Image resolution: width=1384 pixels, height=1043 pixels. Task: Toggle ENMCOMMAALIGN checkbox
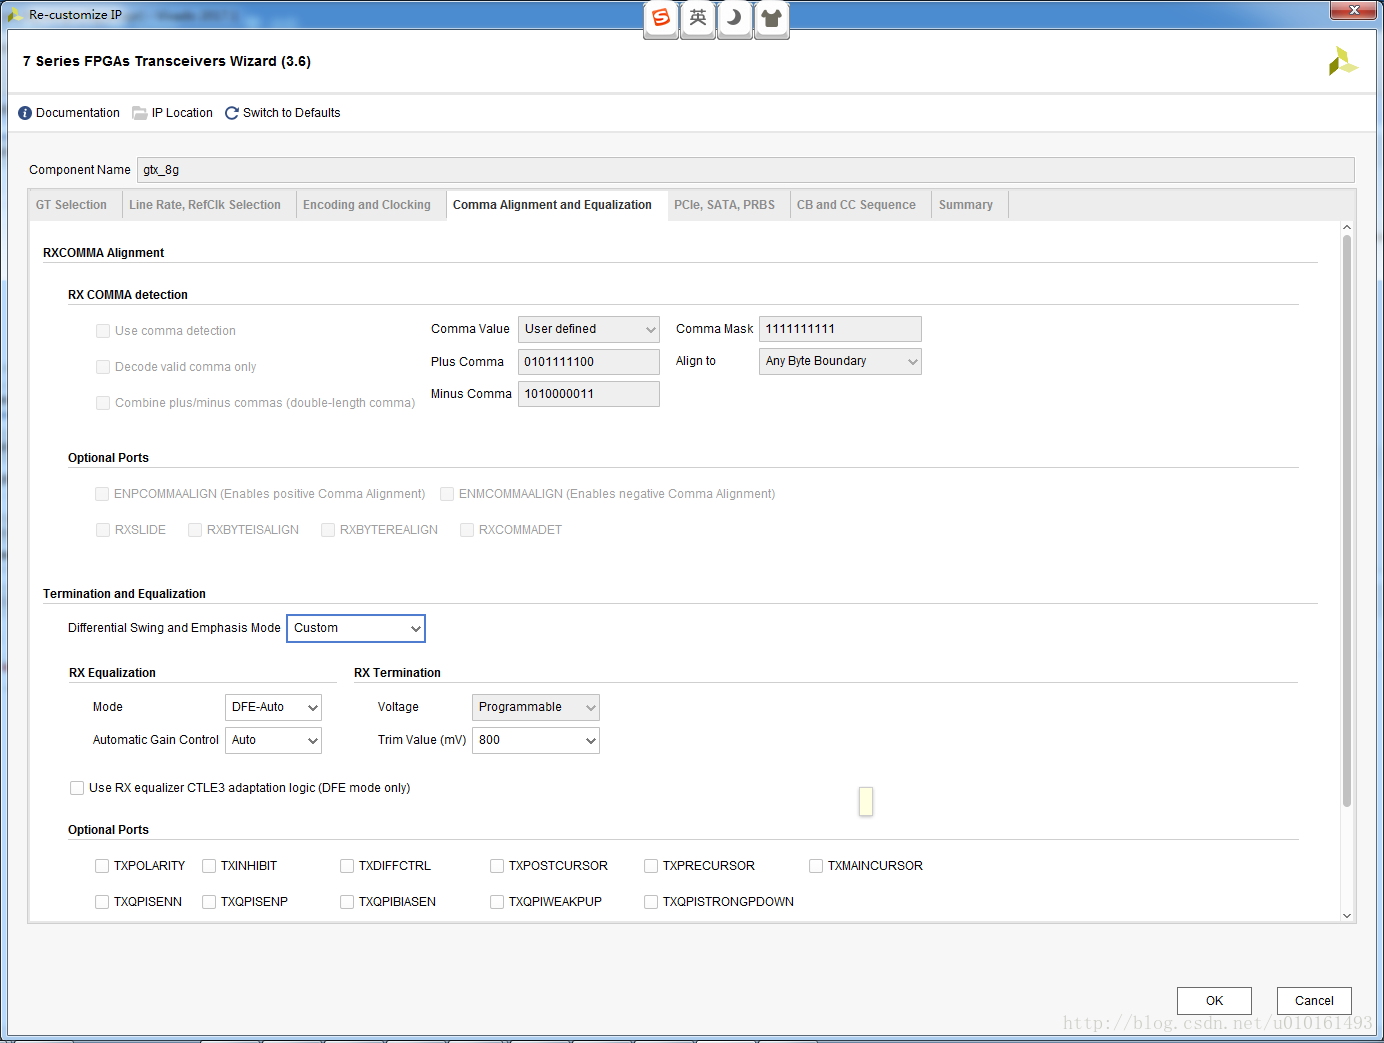click(447, 494)
